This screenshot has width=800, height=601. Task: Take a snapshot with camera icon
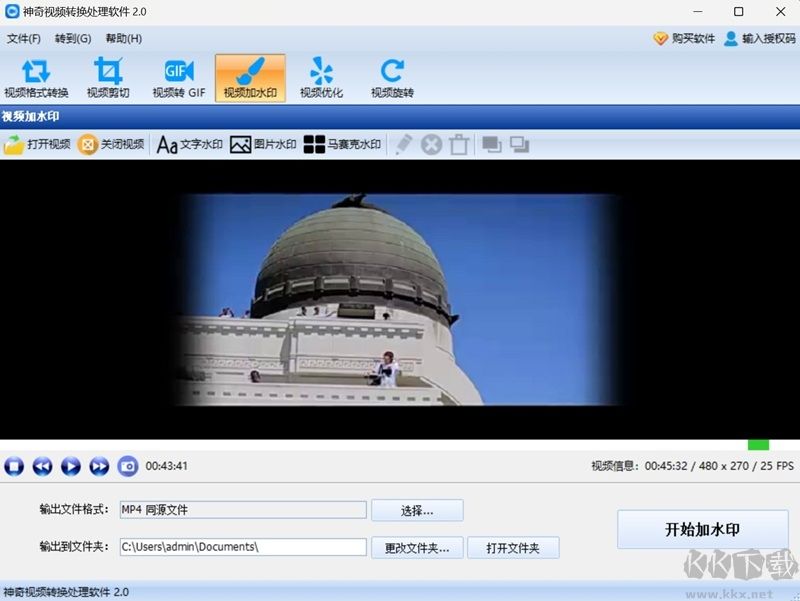pyautogui.click(x=128, y=466)
